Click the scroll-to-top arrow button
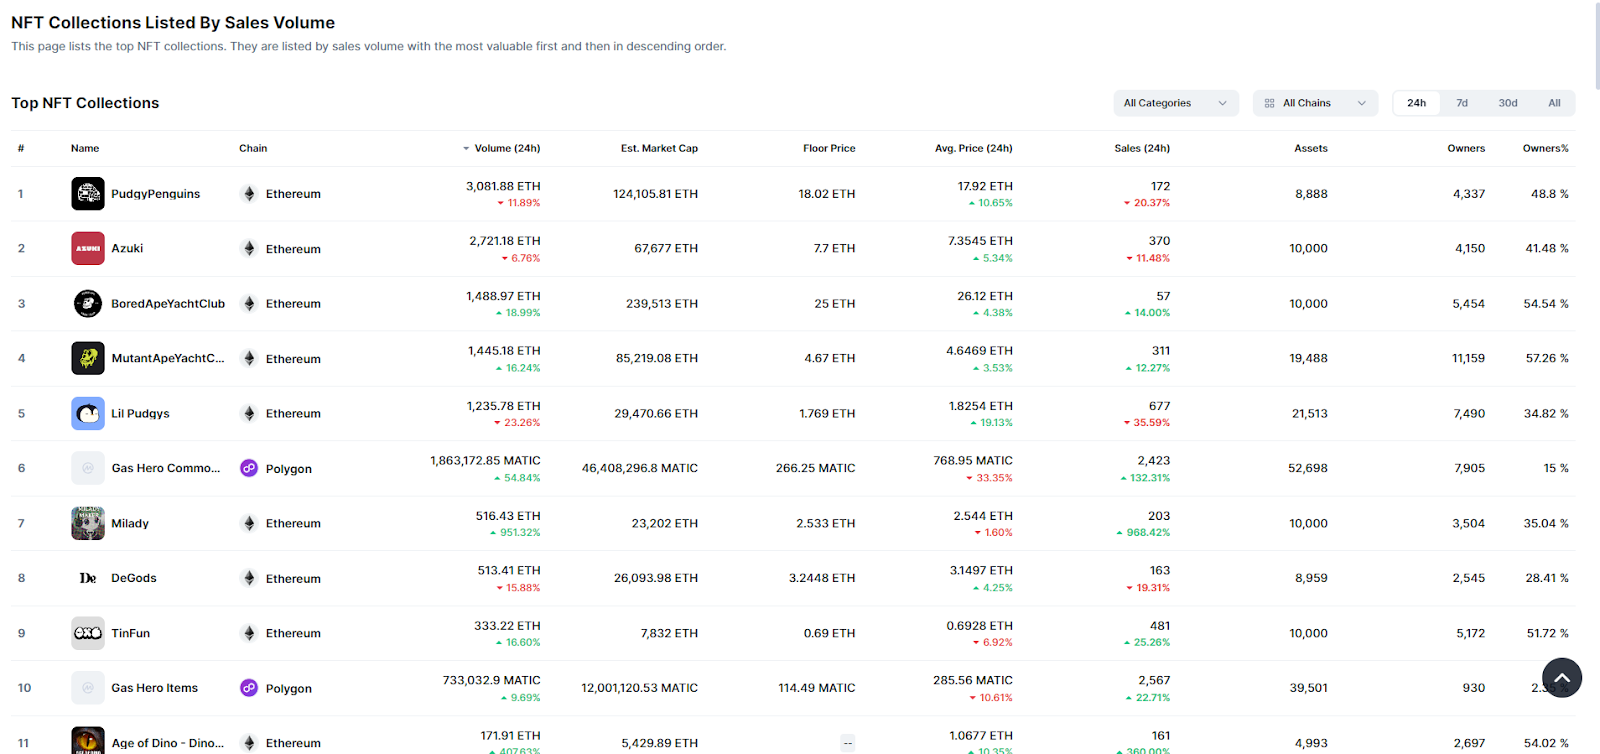The height and width of the screenshot is (754, 1600). point(1562,678)
